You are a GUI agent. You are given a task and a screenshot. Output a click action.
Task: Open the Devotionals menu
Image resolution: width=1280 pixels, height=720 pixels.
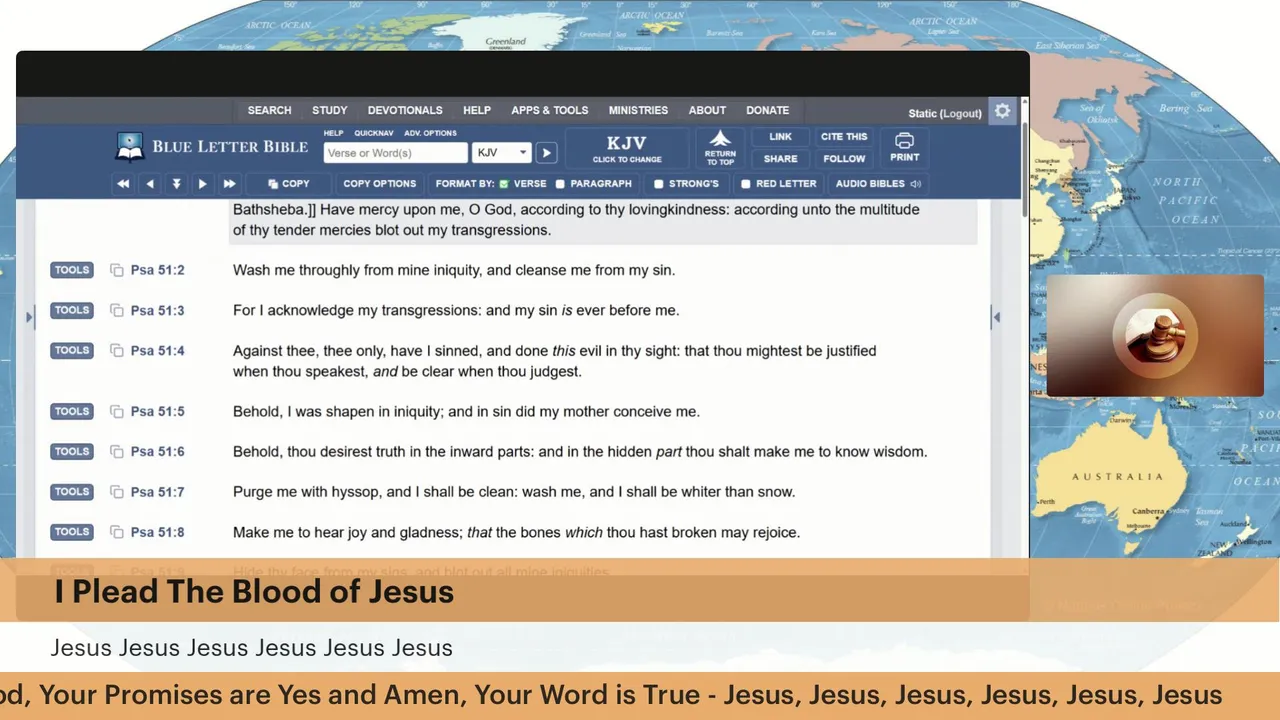(405, 110)
